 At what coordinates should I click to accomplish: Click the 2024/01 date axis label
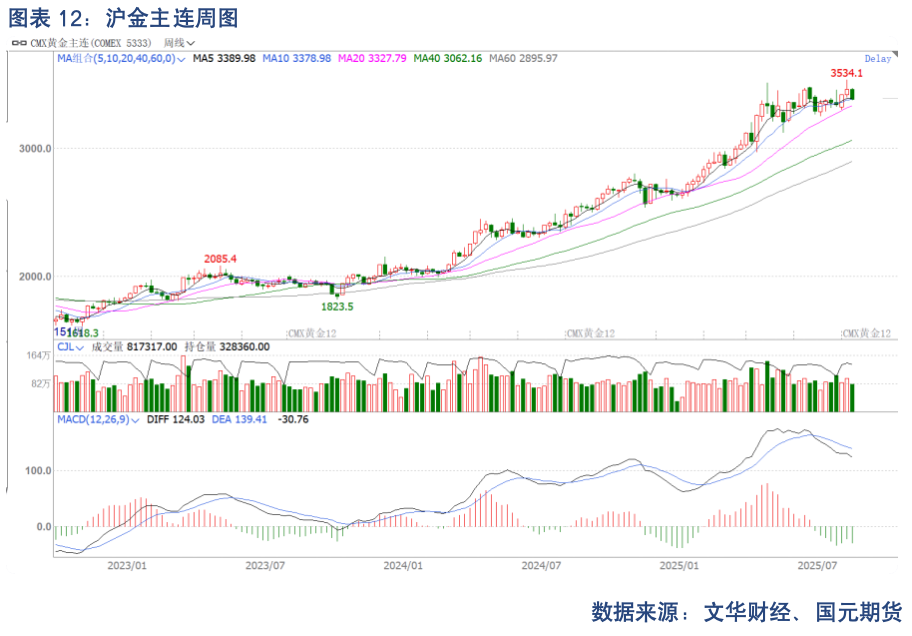(x=403, y=565)
